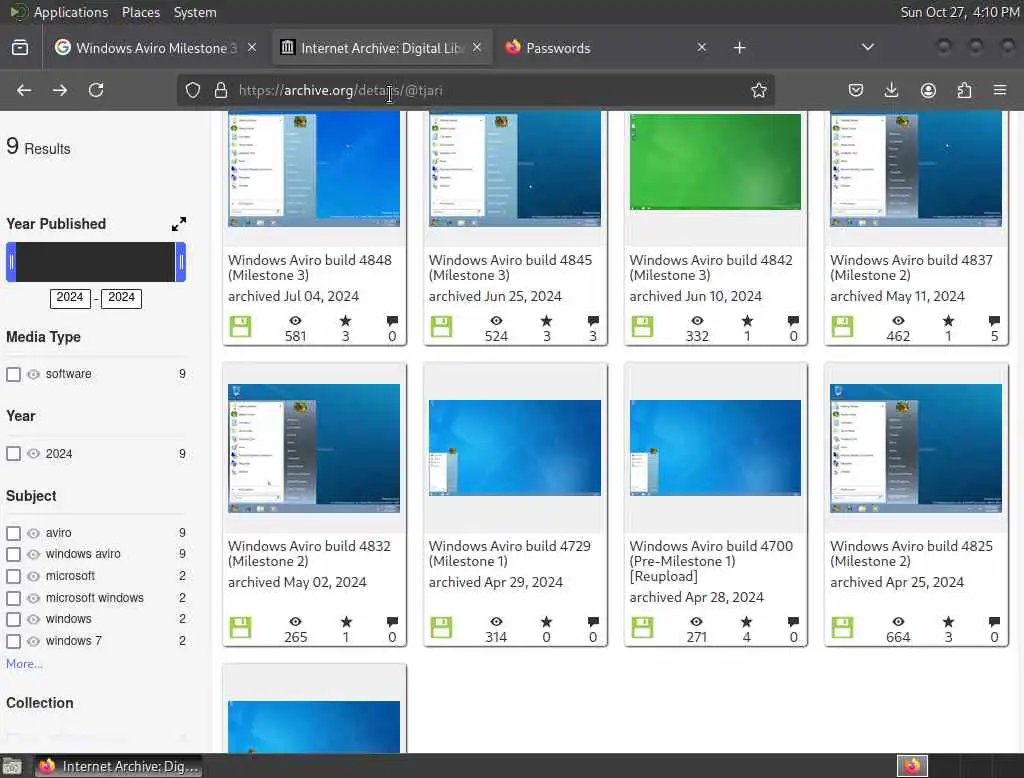Open Windows Aviro build 4700 Reupload link
Screen dimensions: 1024x778
pyautogui.click(x=711, y=561)
